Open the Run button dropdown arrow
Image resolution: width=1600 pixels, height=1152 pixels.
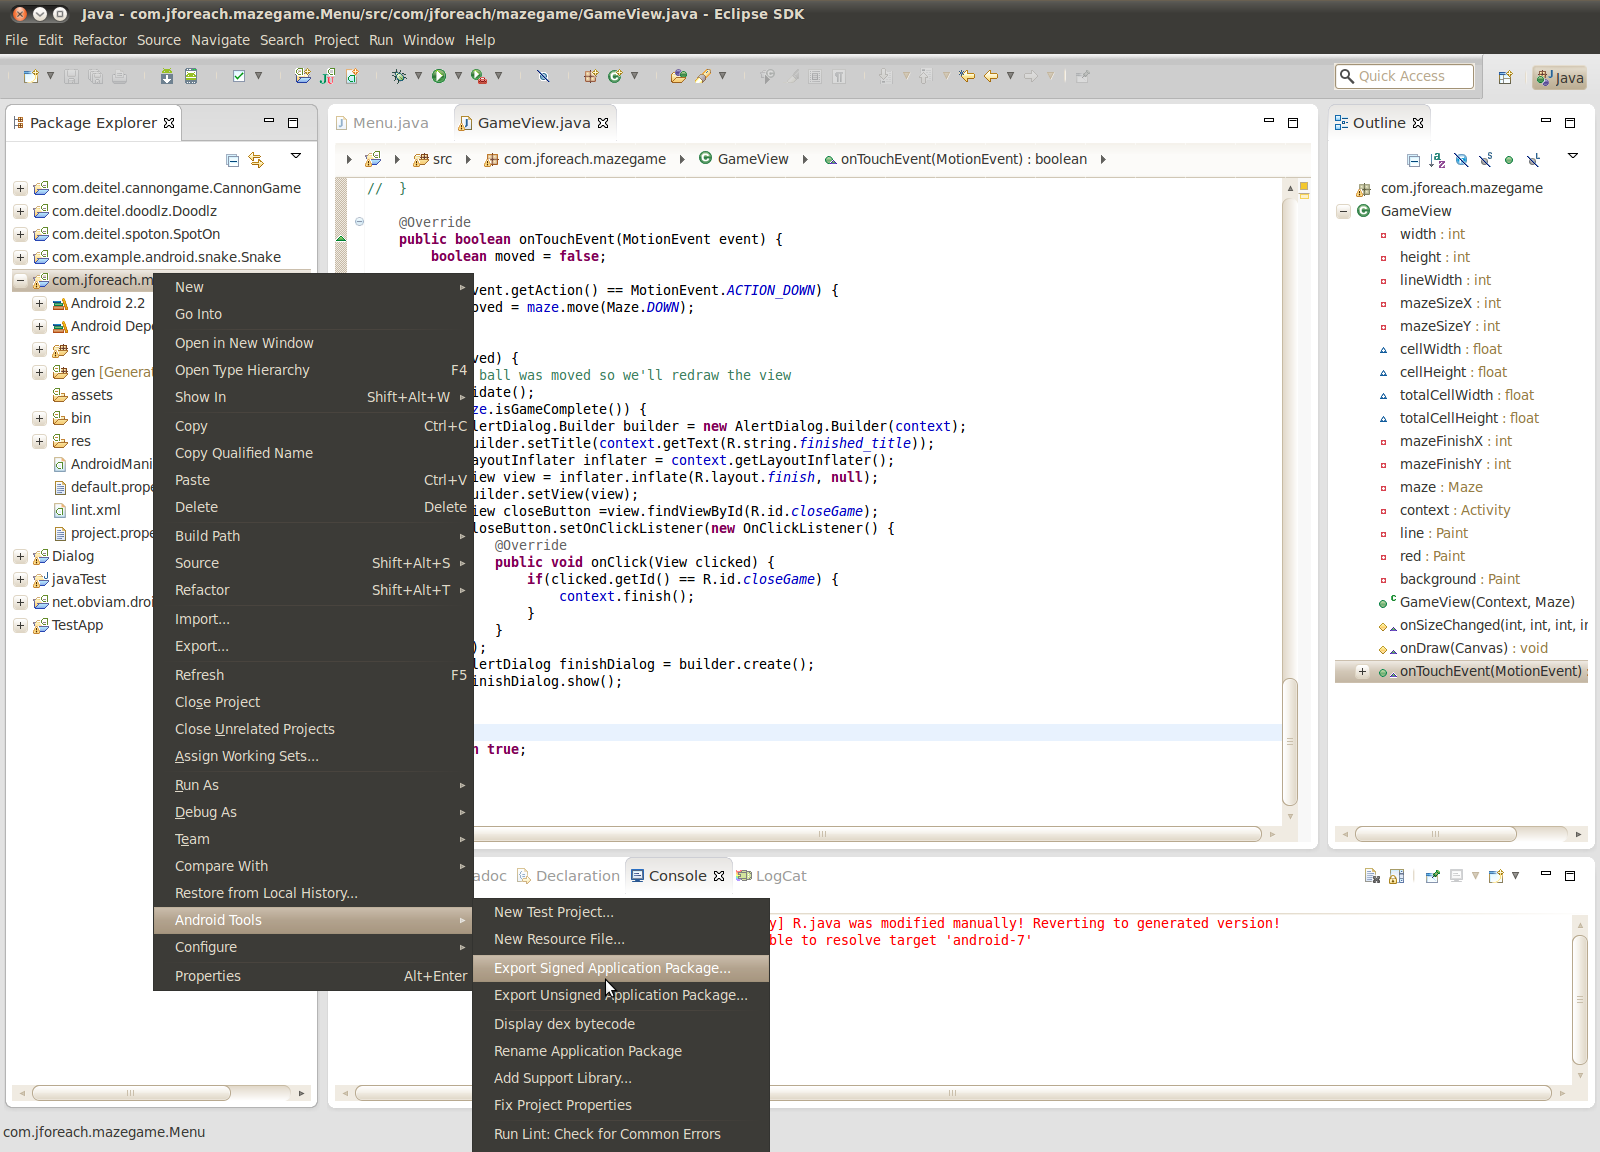(x=458, y=76)
